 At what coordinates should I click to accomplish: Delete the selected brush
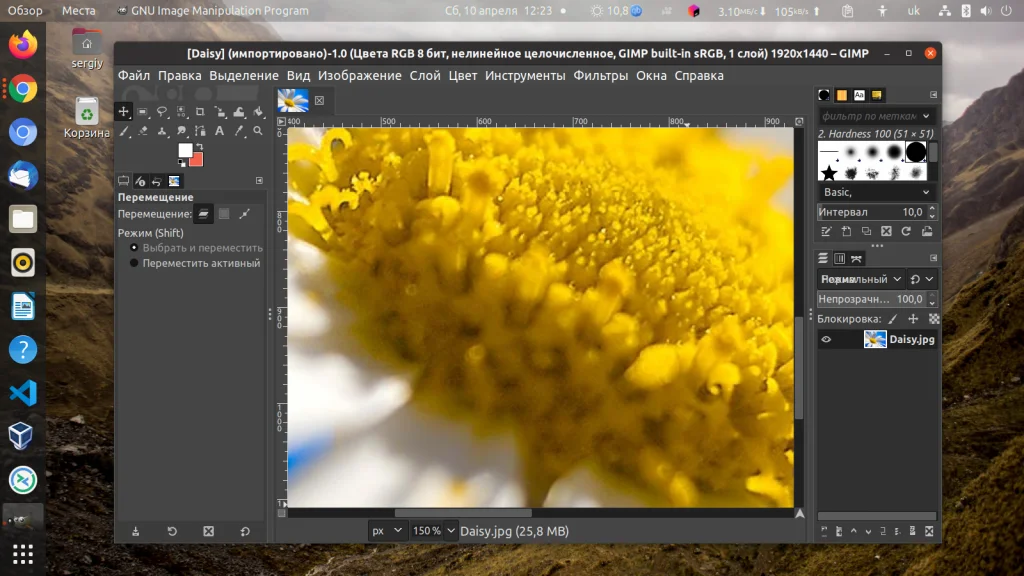(887, 231)
